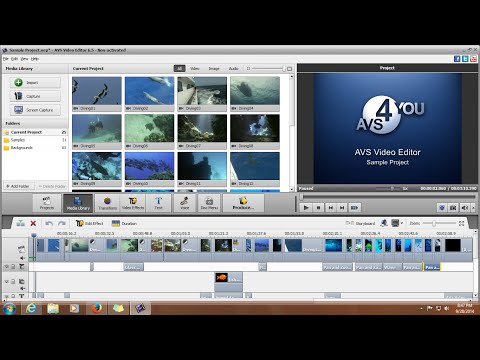
Task: Toggle visibility of the video overlay track
Action: pyautogui.click(x=6, y=281)
